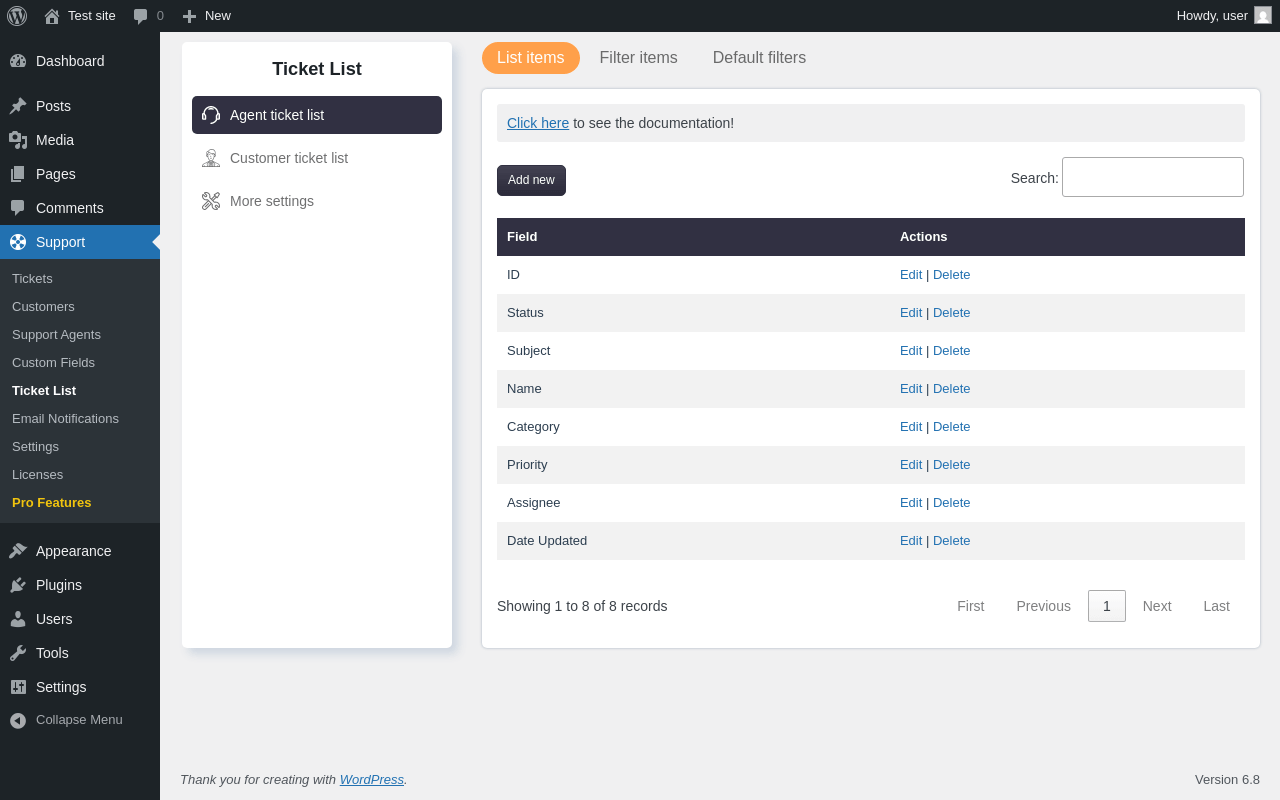Switch to the Filter items tab
This screenshot has height=800, width=1280.
click(x=638, y=58)
